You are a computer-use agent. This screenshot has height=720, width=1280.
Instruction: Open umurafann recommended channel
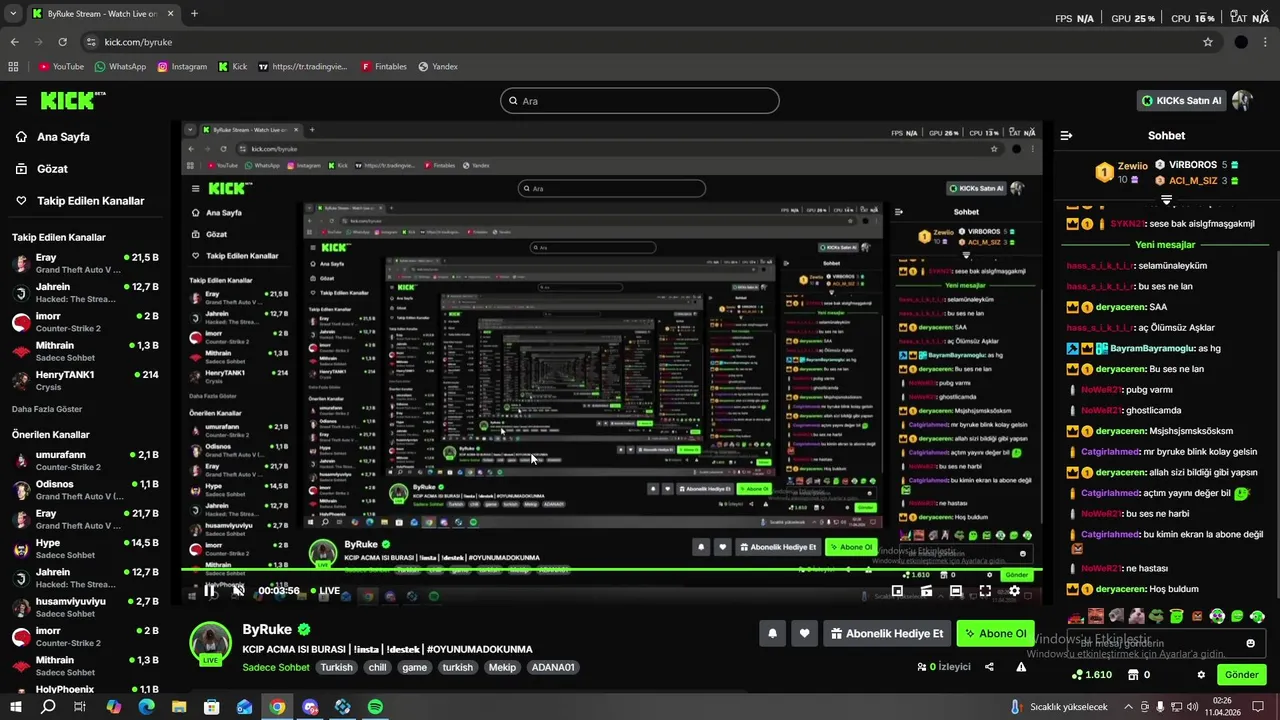(x=85, y=460)
